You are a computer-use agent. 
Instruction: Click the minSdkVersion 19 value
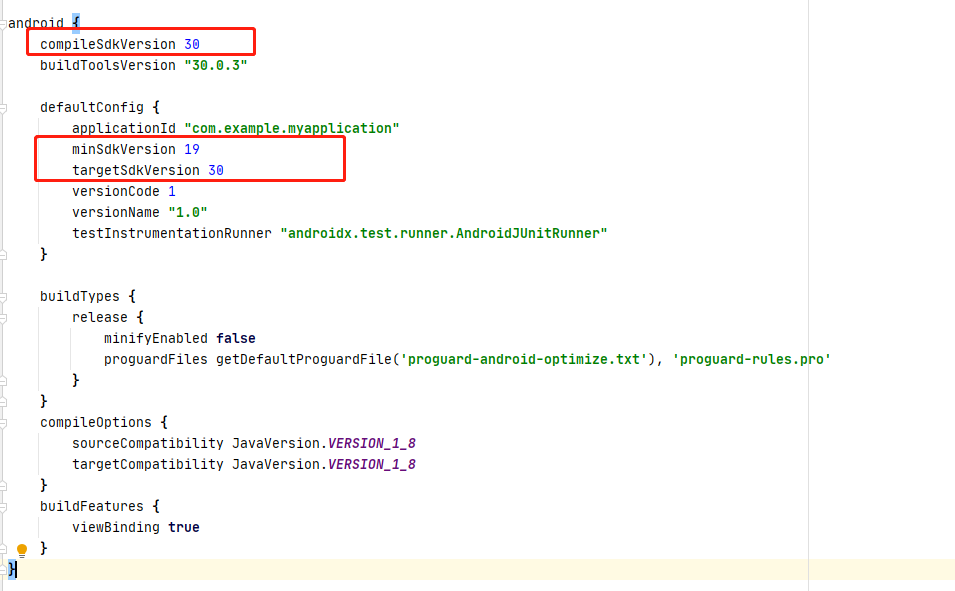(191, 149)
